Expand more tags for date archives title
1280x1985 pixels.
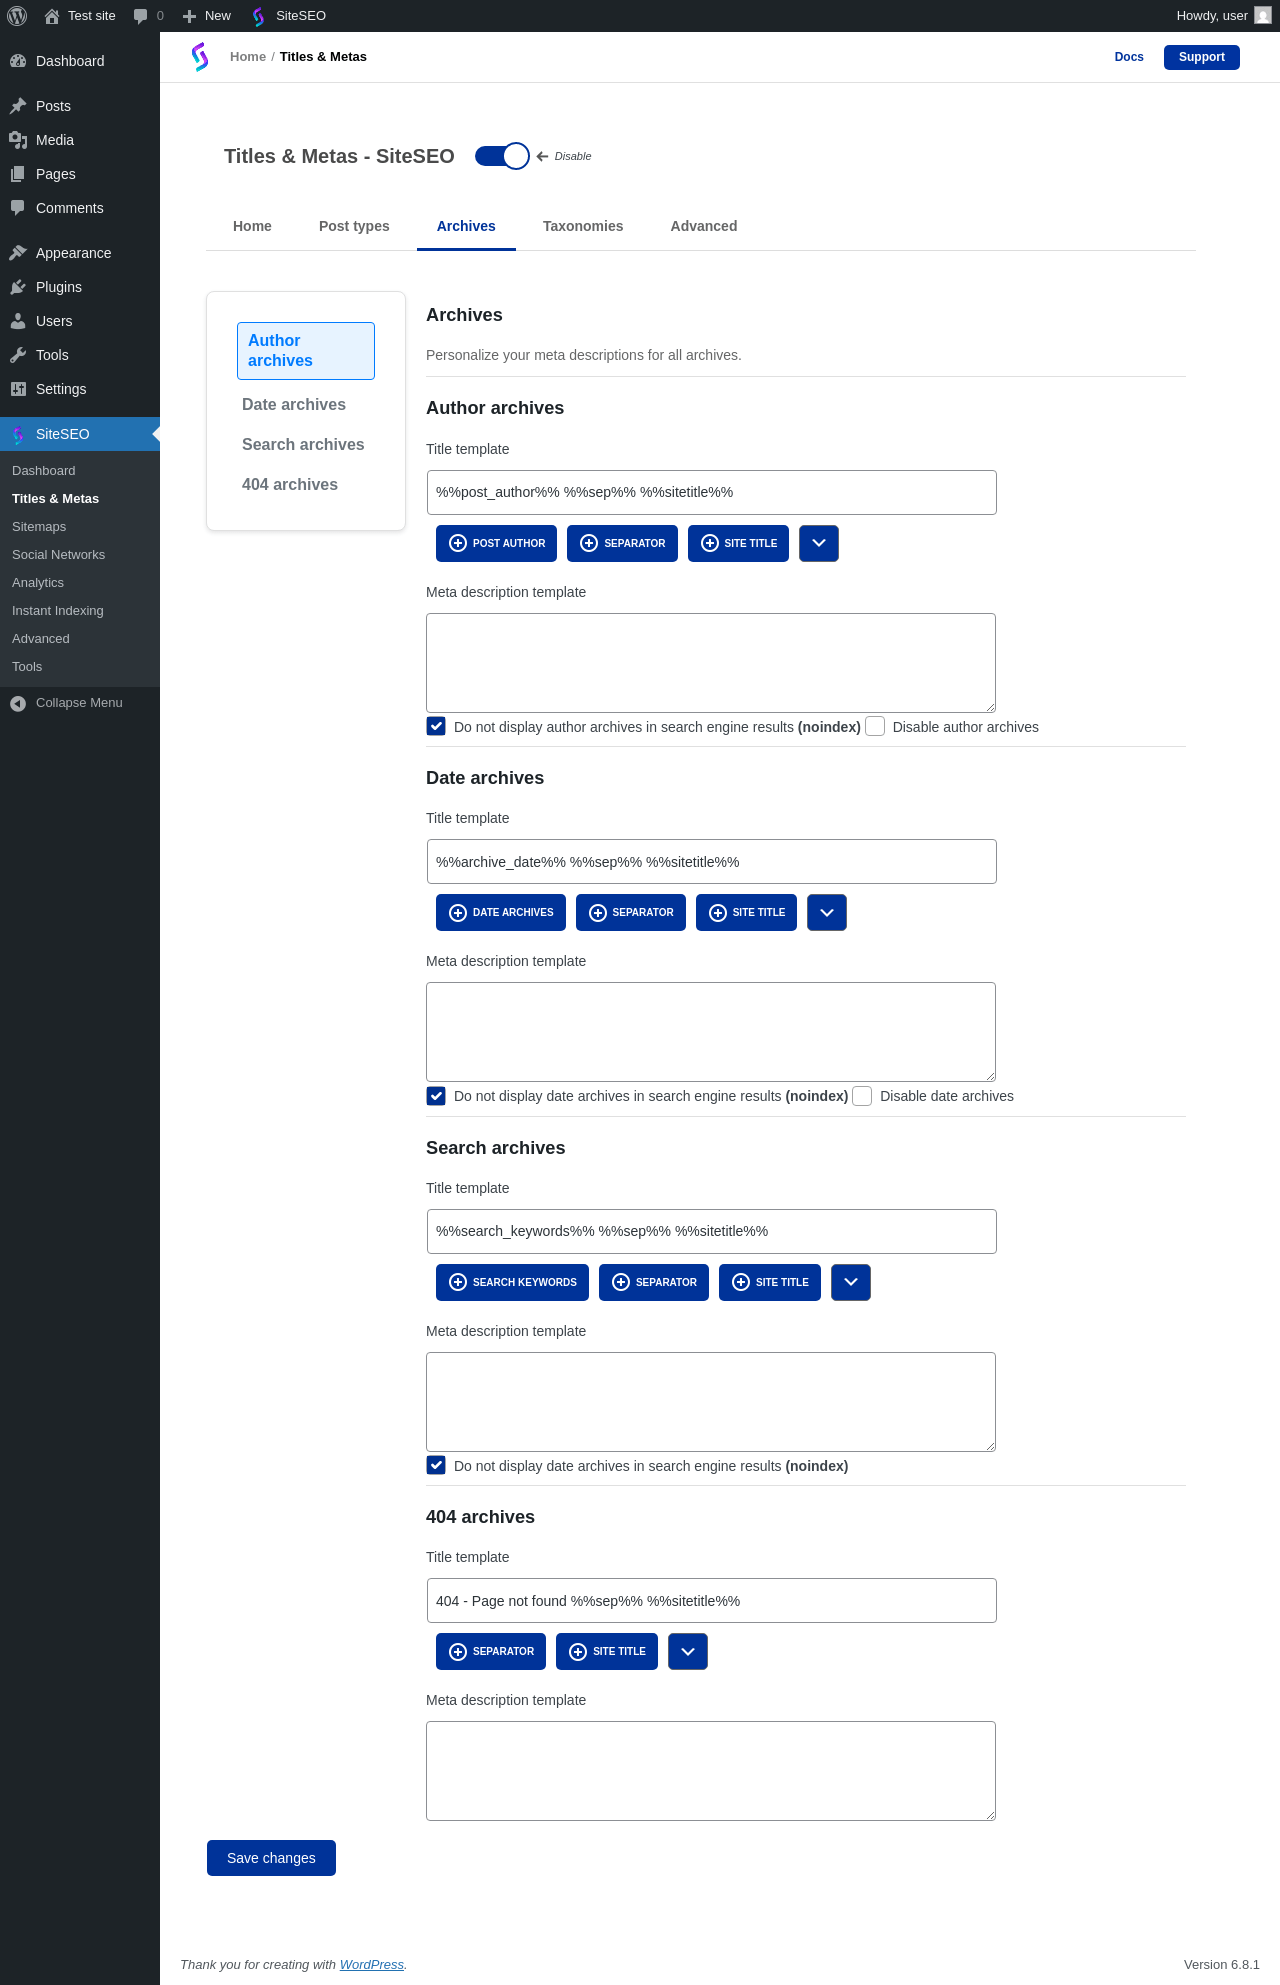pyautogui.click(x=827, y=912)
